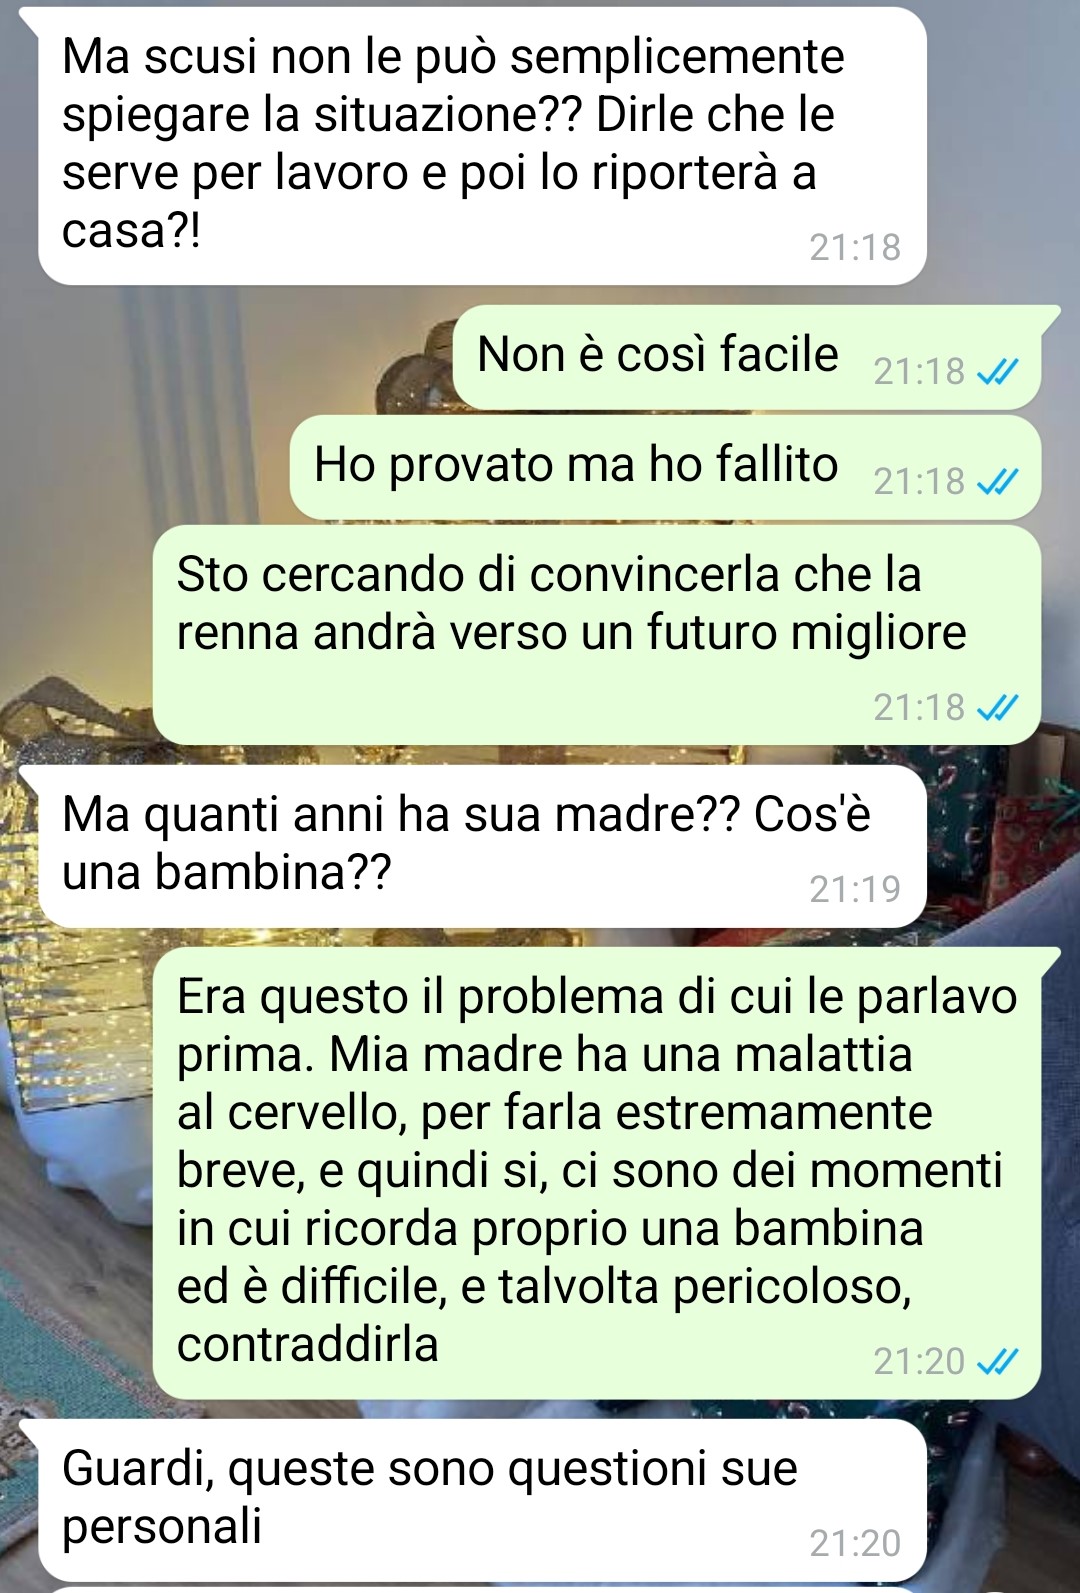Tap the 21:18 time beside "Ho provato ma ho fallito"
Screen dimensions: 1080x1593
[x=919, y=482]
